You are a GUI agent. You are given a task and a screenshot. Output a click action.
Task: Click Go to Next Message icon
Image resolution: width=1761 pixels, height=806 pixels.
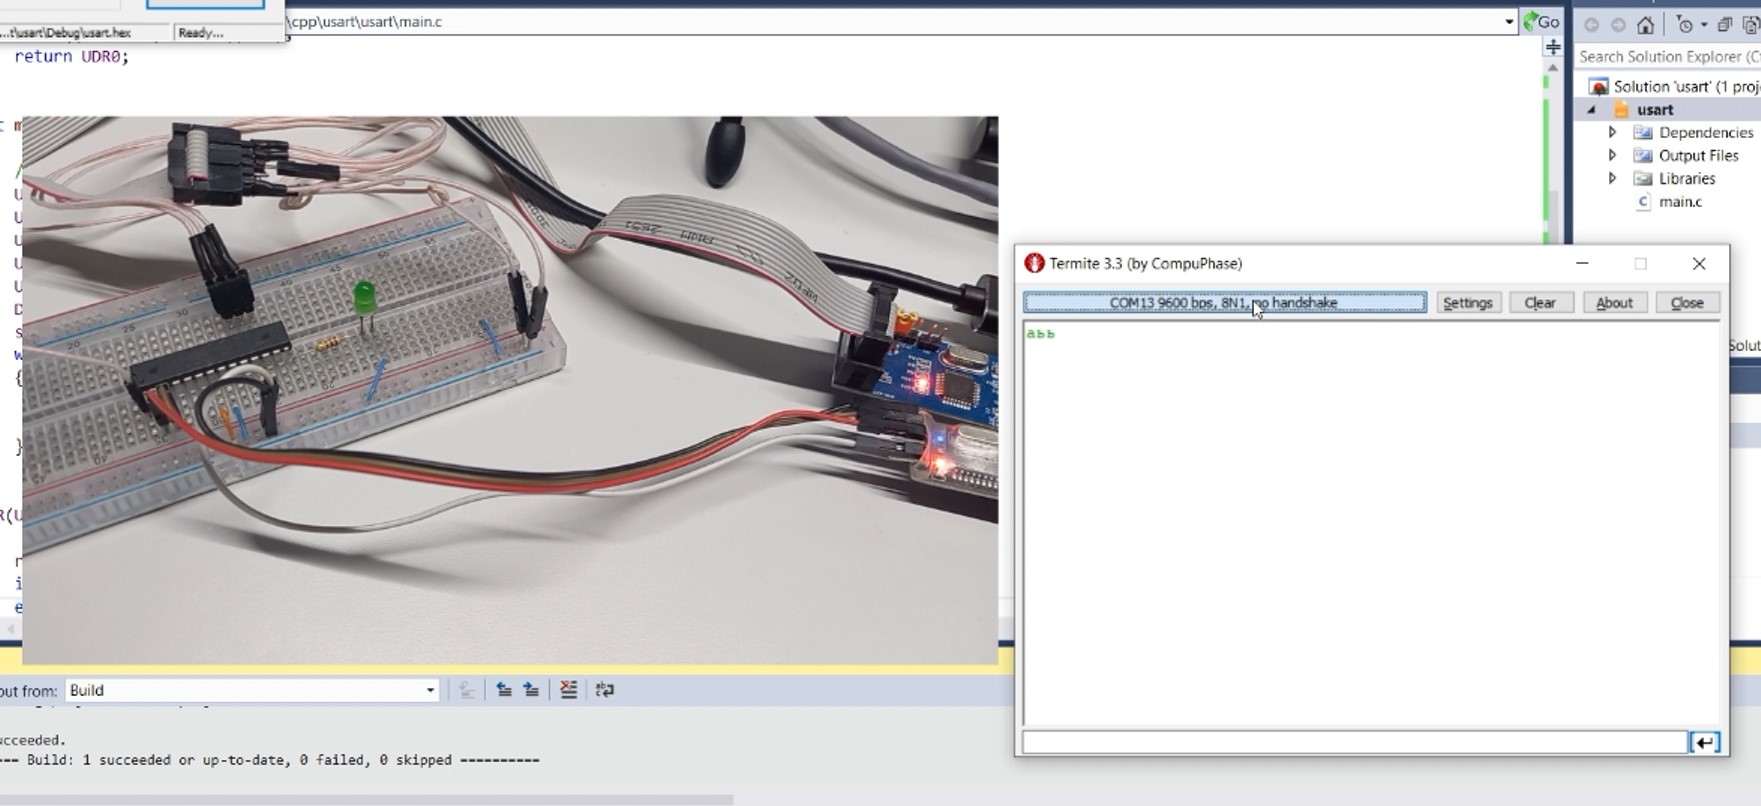coord(531,690)
